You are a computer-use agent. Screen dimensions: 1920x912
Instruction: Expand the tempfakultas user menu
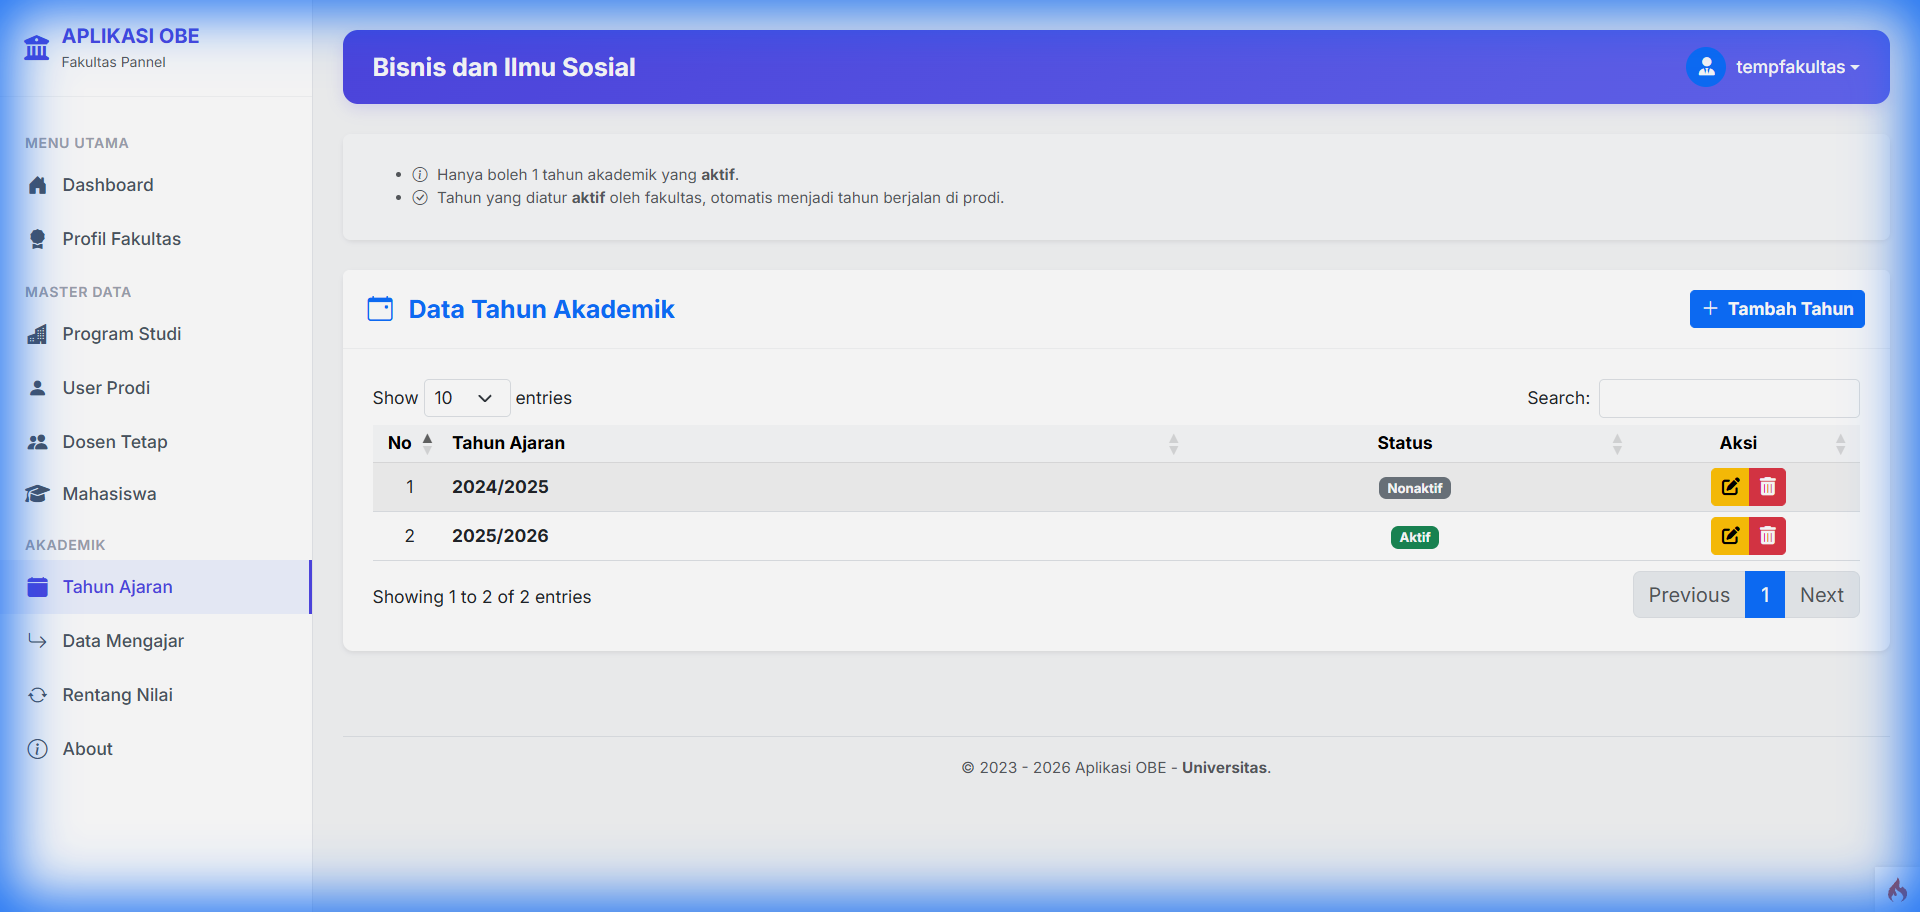click(1797, 67)
